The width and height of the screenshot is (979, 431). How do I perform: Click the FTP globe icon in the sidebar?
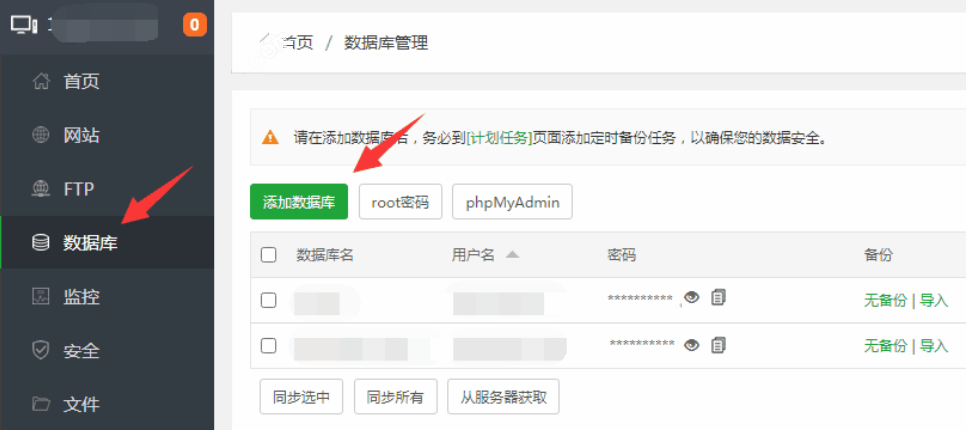click(41, 189)
